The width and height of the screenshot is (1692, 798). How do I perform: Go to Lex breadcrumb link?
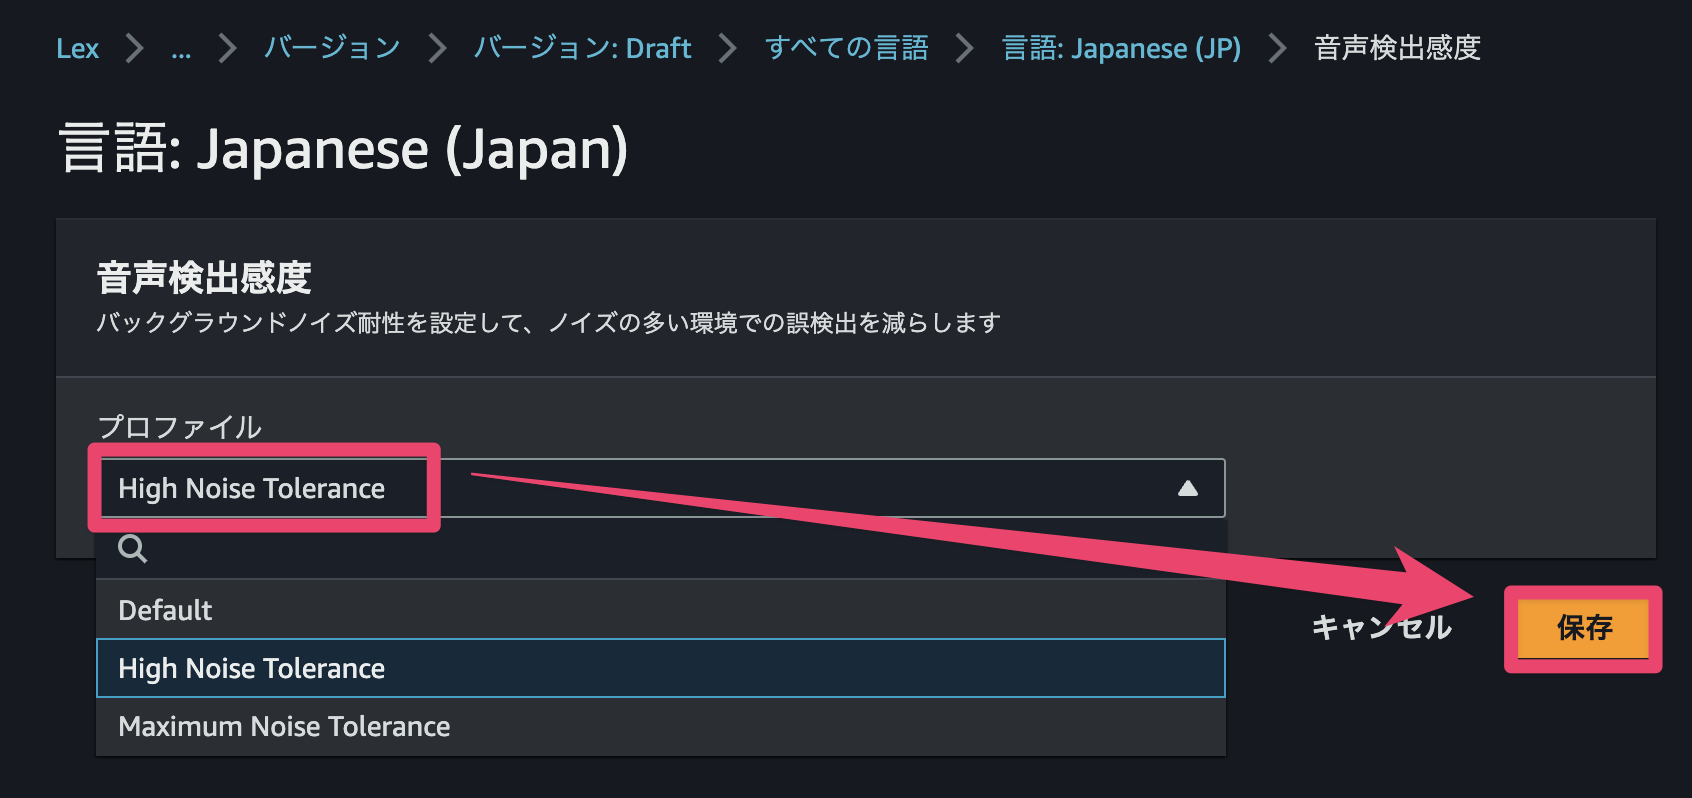click(x=77, y=48)
